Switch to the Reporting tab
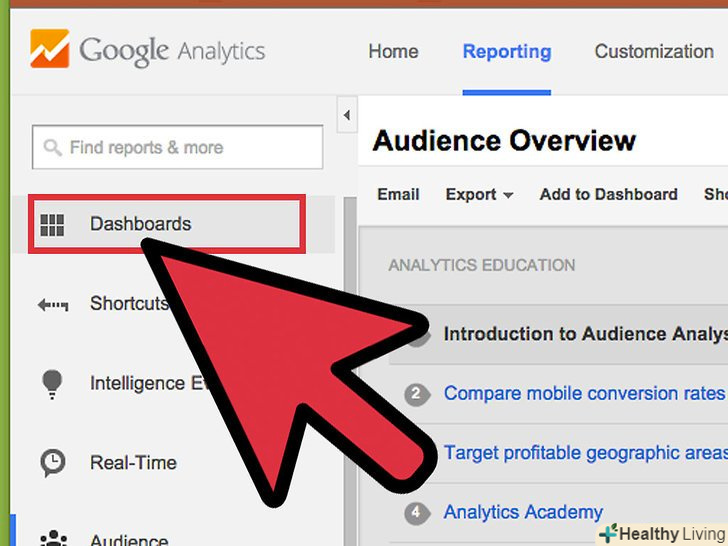This screenshot has height=546, width=728. coord(507,52)
